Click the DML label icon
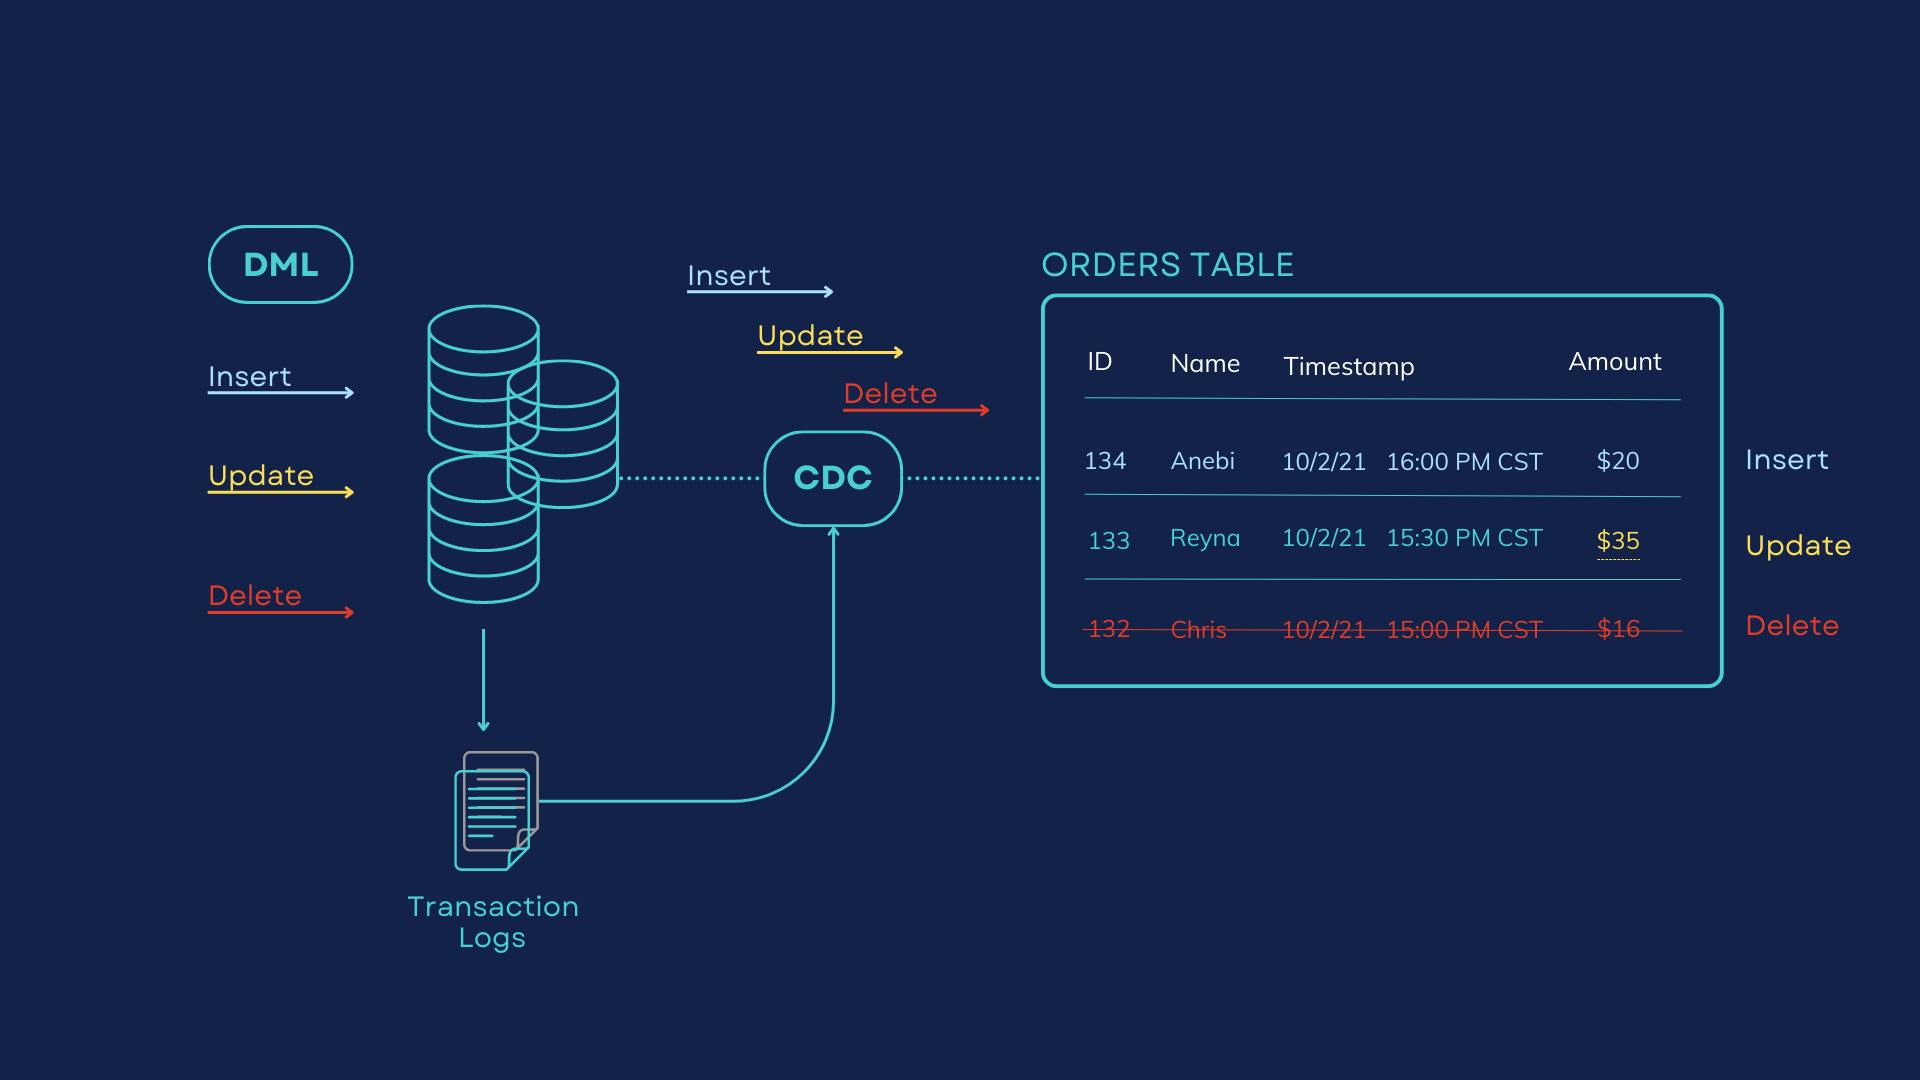This screenshot has height=1080, width=1920. point(281,264)
